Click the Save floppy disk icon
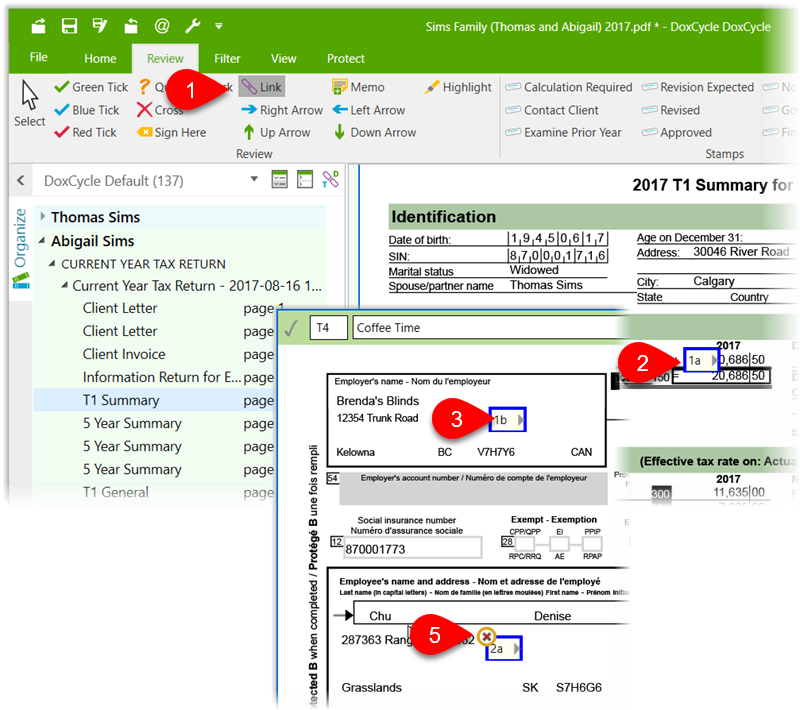This screenshot has width=800, height=710. (x=69, y=26)
